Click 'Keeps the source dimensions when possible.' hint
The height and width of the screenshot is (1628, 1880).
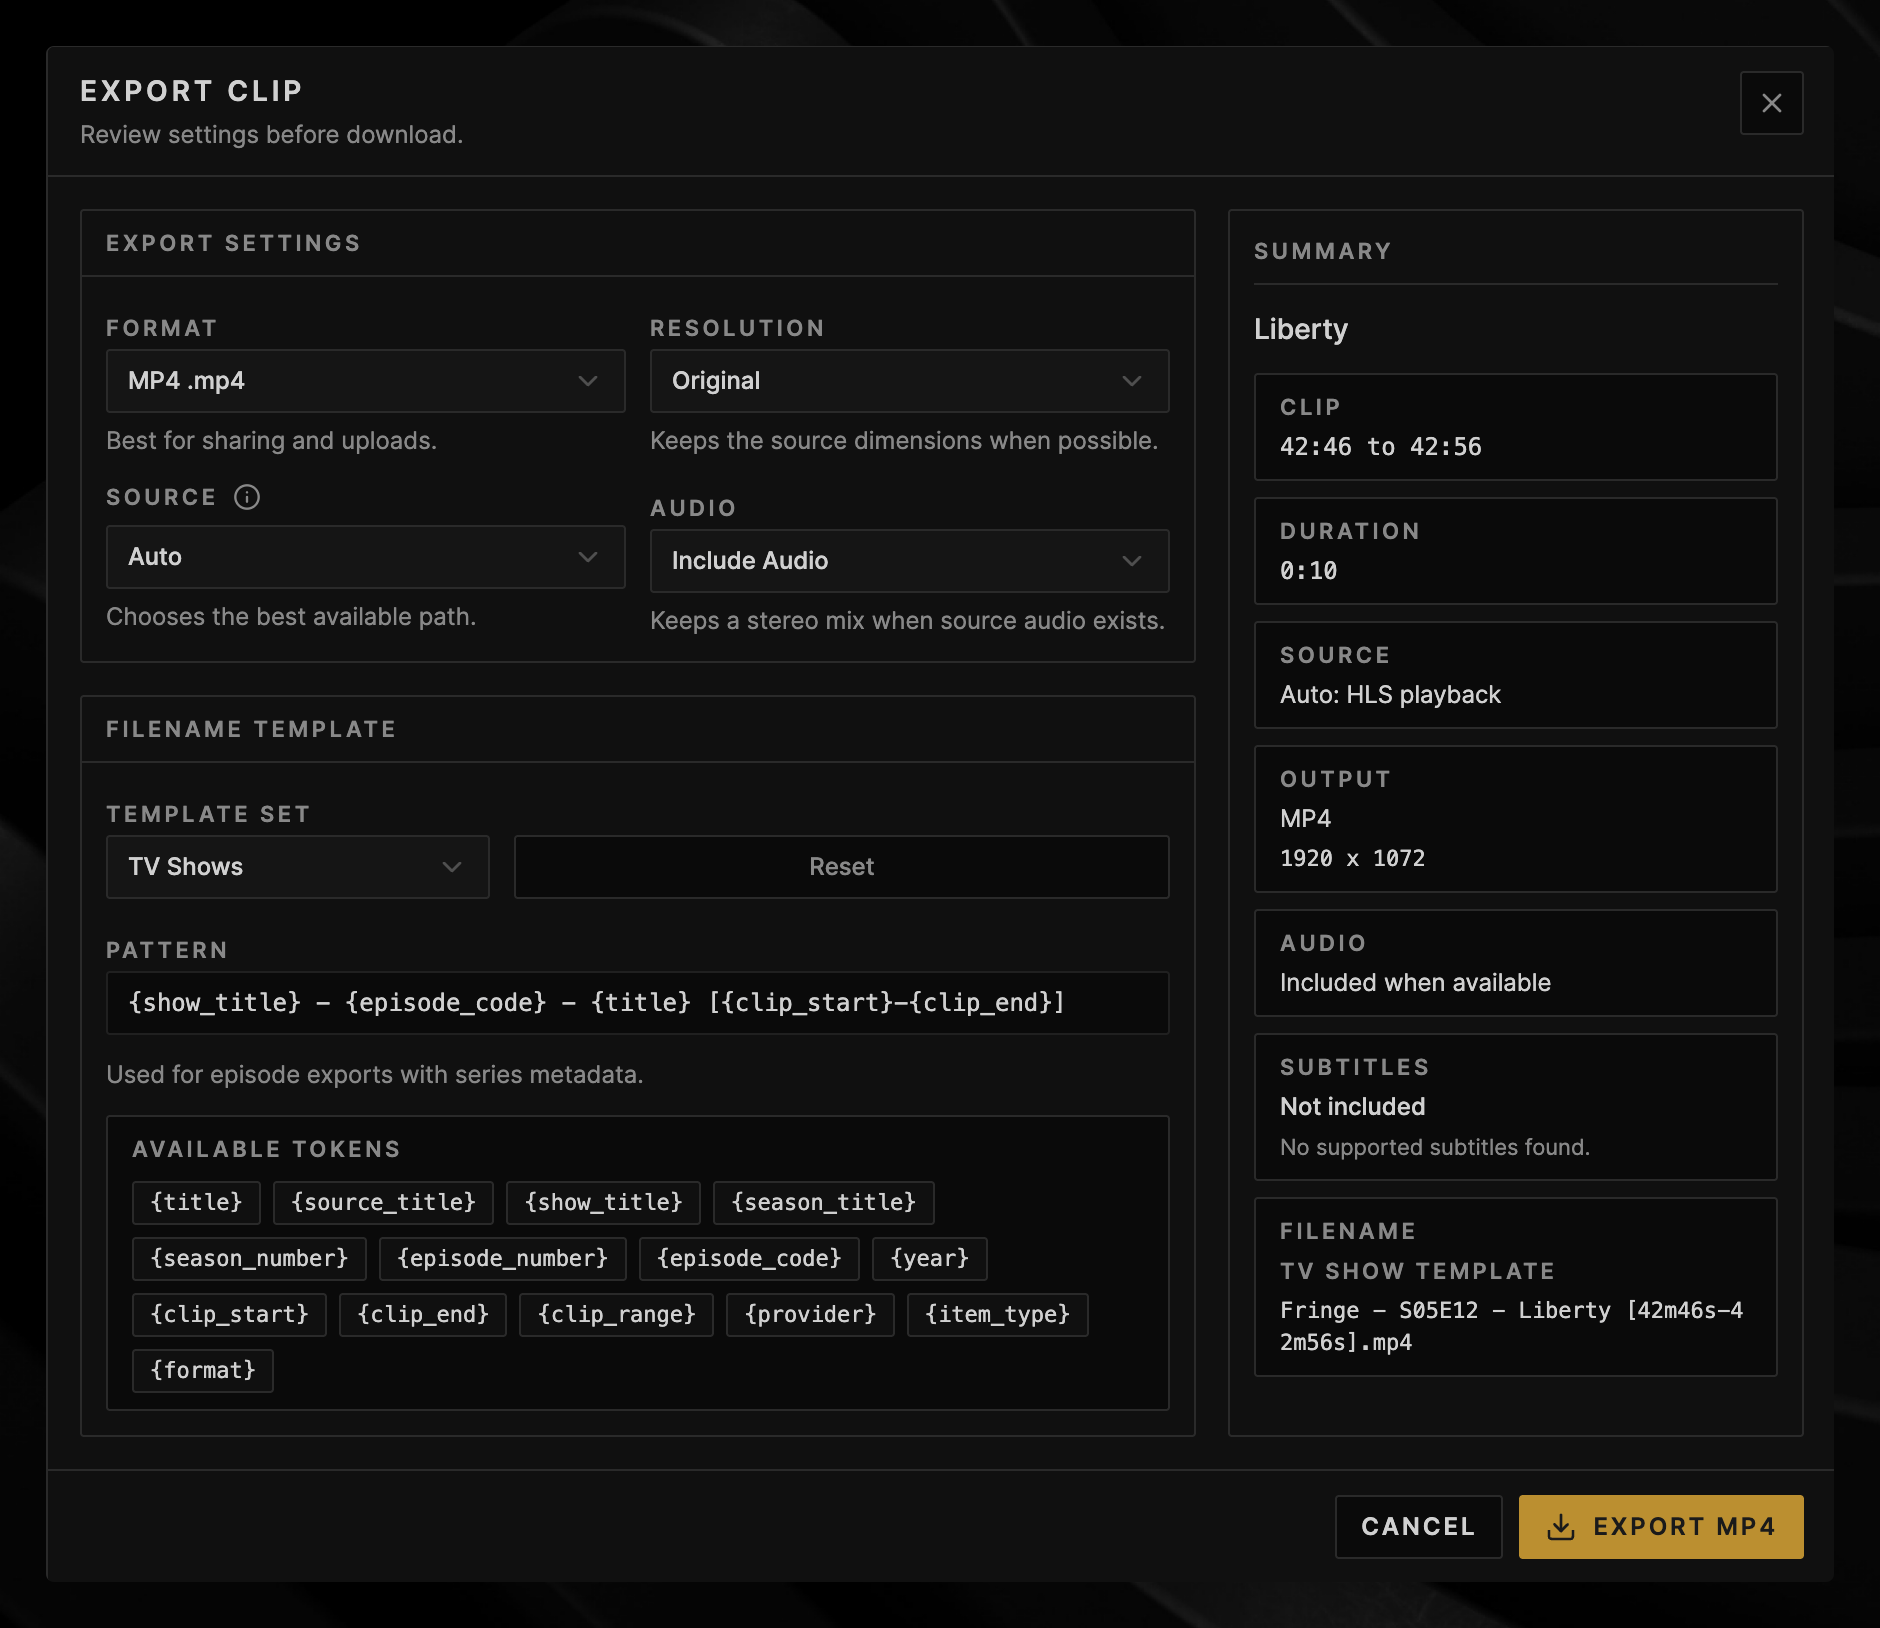(904, 441)
